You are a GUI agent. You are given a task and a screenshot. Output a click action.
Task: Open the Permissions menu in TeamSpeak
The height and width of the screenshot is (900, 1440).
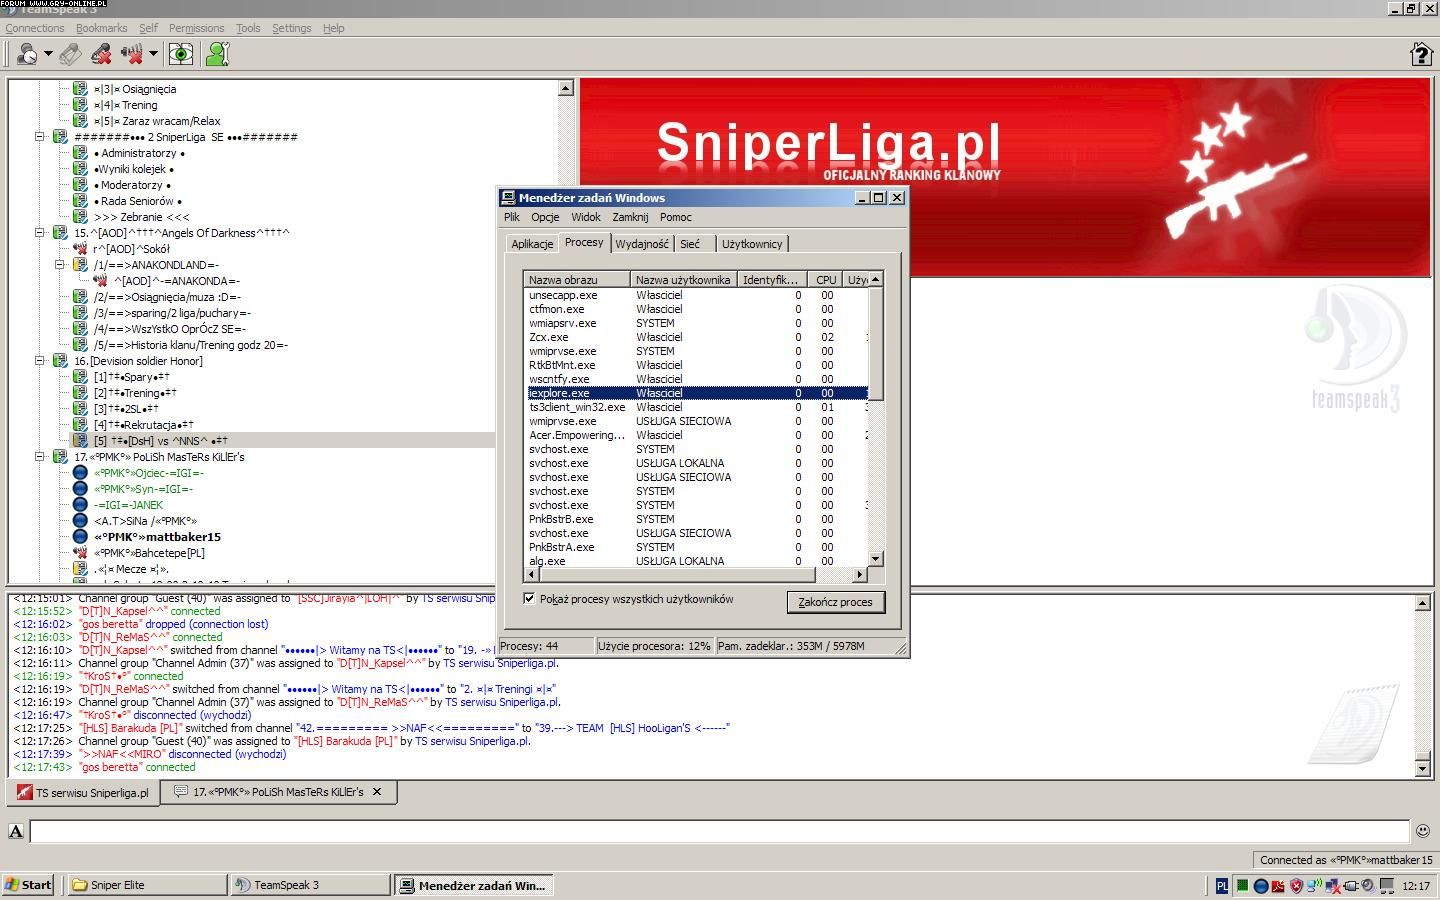[x=196, y=28]
